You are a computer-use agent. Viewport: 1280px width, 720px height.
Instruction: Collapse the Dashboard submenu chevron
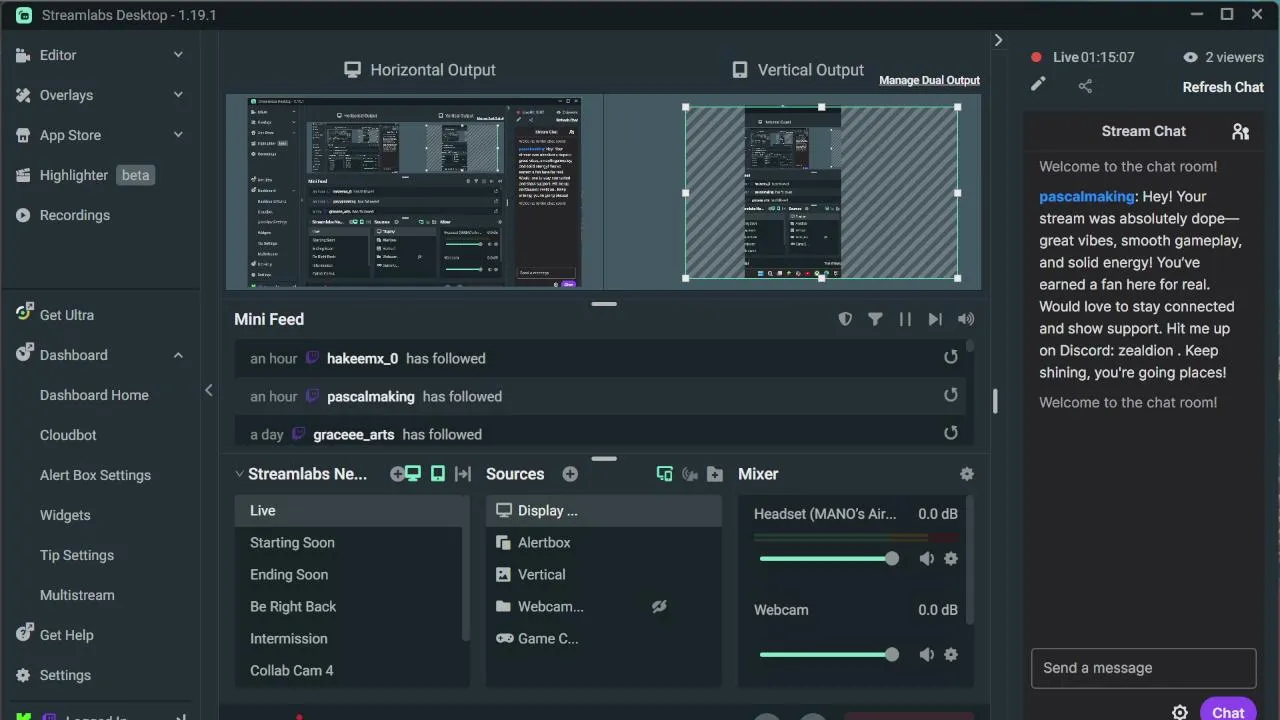tap(178, 355)
